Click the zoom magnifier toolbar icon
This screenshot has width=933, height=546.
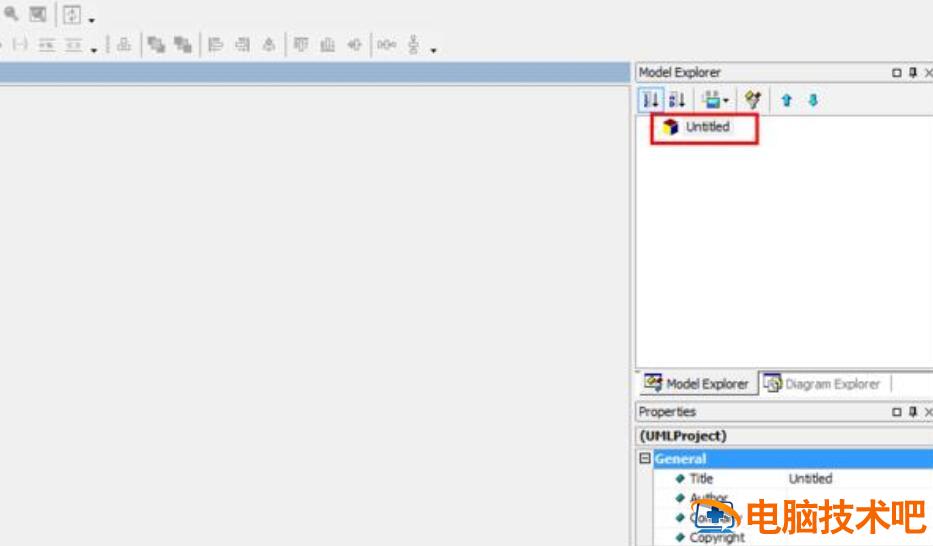11,14
